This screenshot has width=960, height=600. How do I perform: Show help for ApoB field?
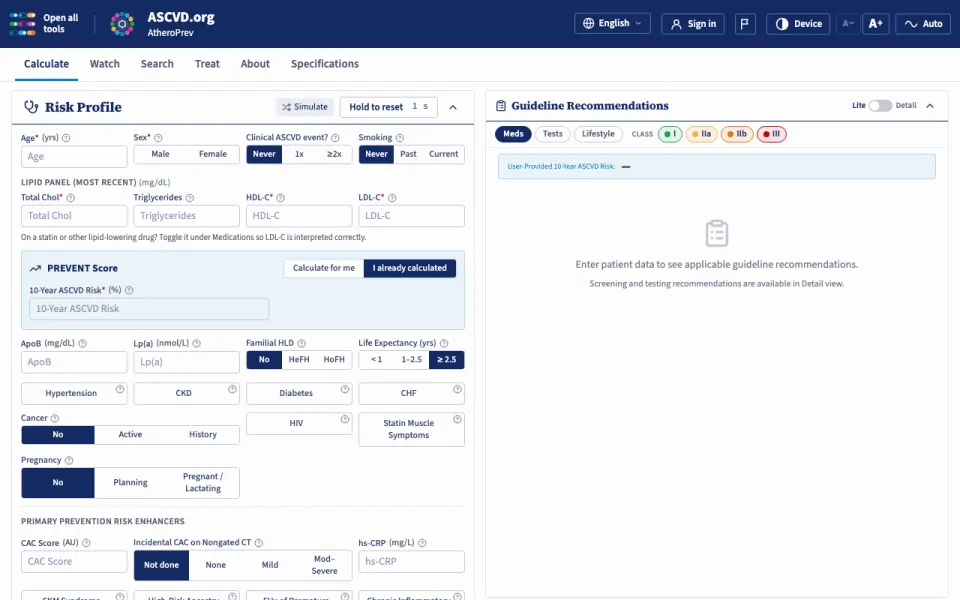pos(83,343)
